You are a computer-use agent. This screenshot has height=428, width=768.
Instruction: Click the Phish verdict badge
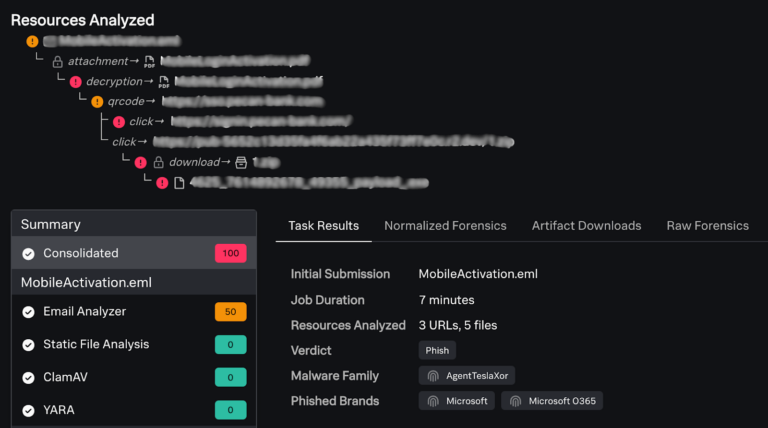[437, 351]
